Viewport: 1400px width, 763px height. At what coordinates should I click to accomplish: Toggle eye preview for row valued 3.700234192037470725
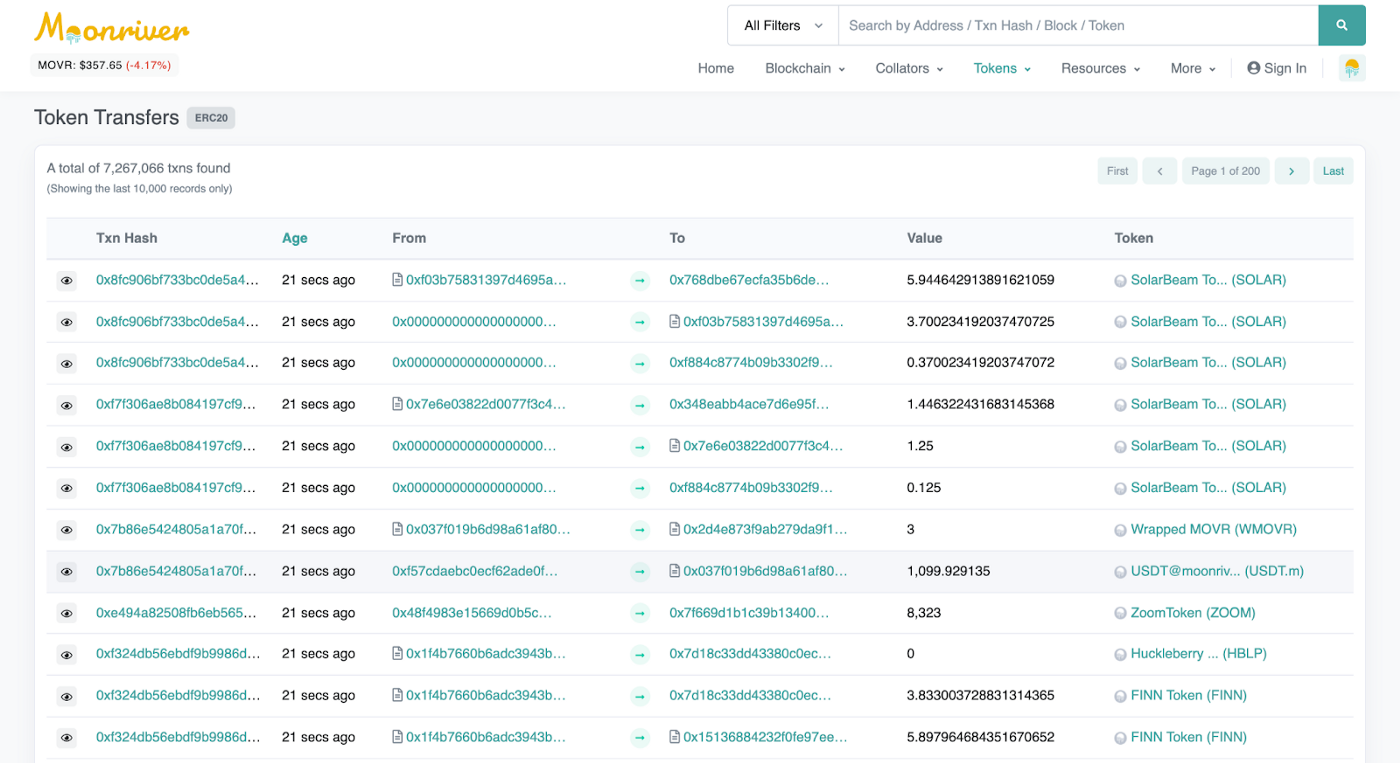(67, 322)
